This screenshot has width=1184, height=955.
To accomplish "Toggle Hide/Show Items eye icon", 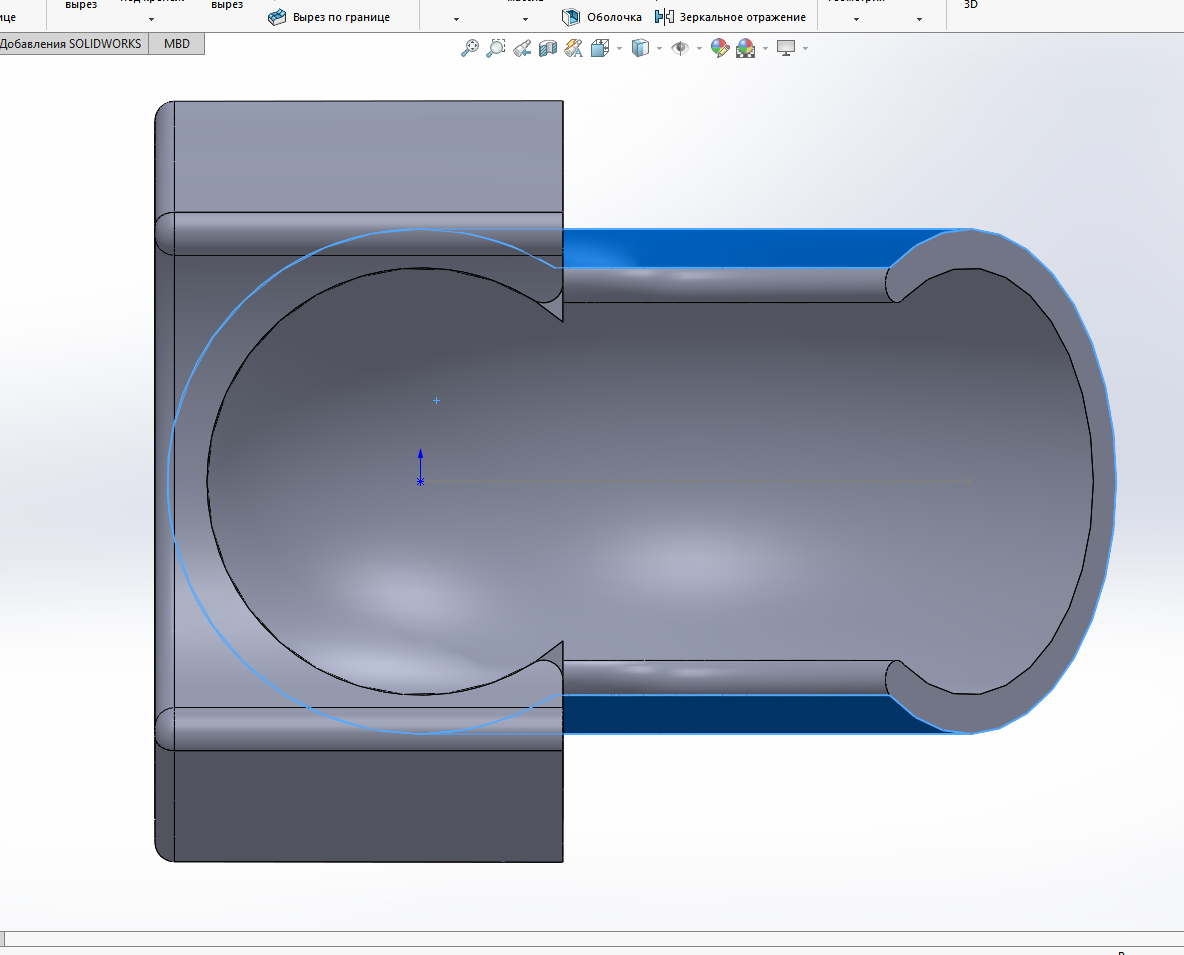I will click(x=680, y=48).
